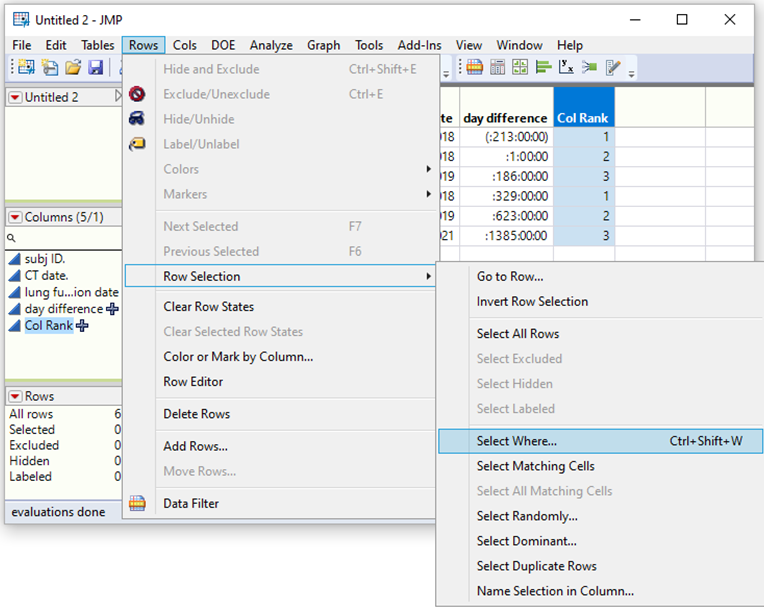Screen dimensions: 764x612
Task: Open the Untitled 2 red triangle menu
Action: coord(15,97)
